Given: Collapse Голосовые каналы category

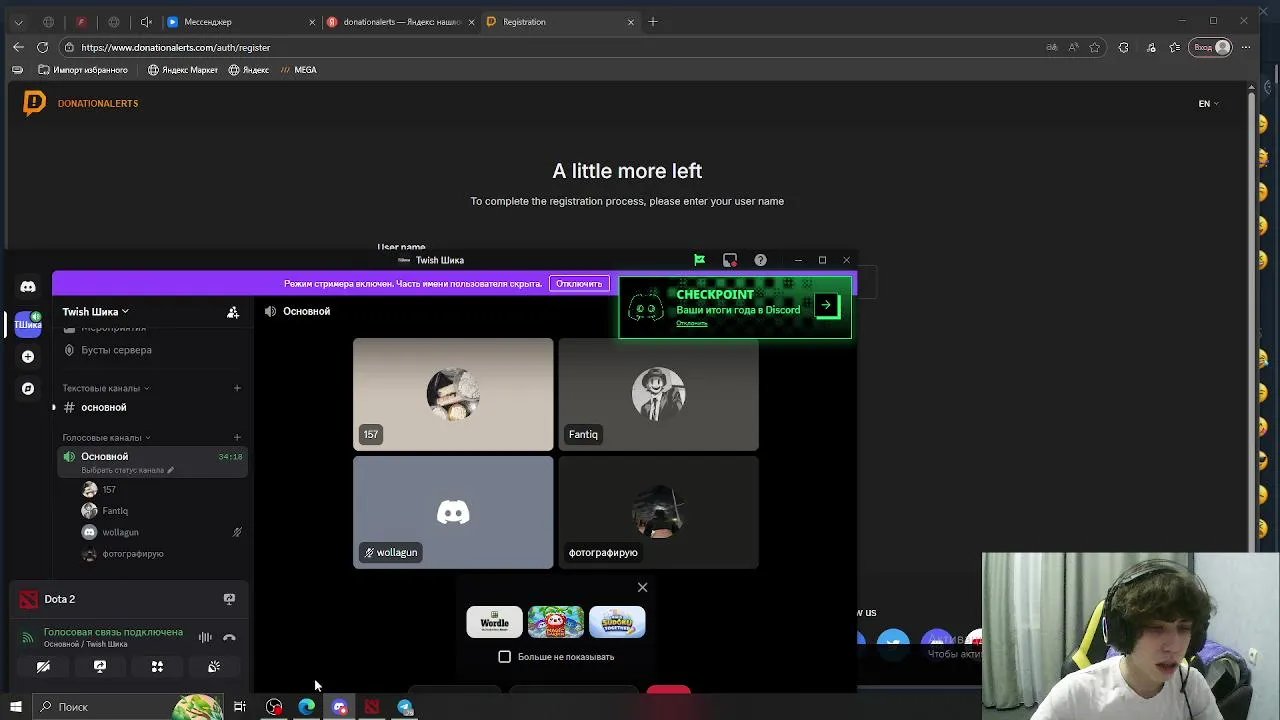Looking at the screenshot, I should (x=106, y=437).
